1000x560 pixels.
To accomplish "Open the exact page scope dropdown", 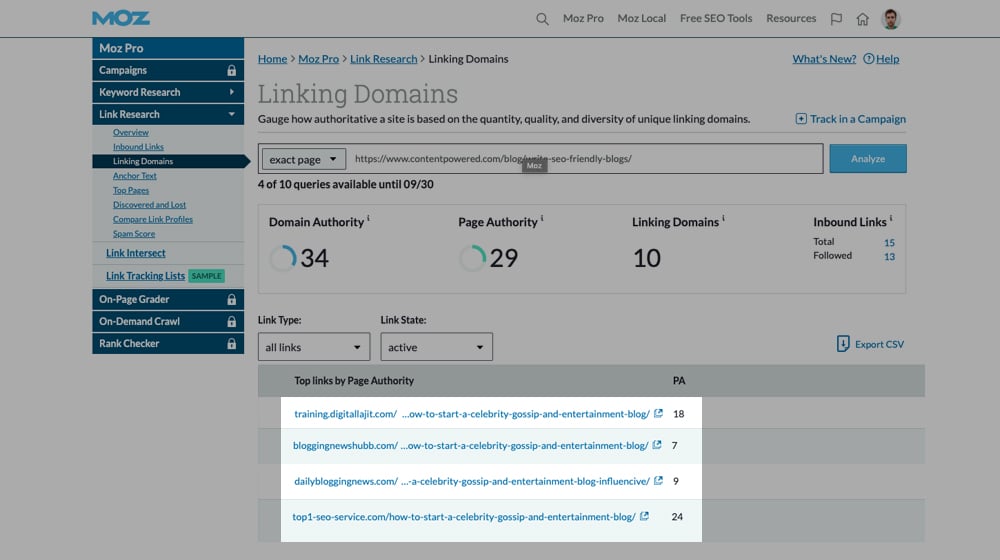I will (303, 159).
